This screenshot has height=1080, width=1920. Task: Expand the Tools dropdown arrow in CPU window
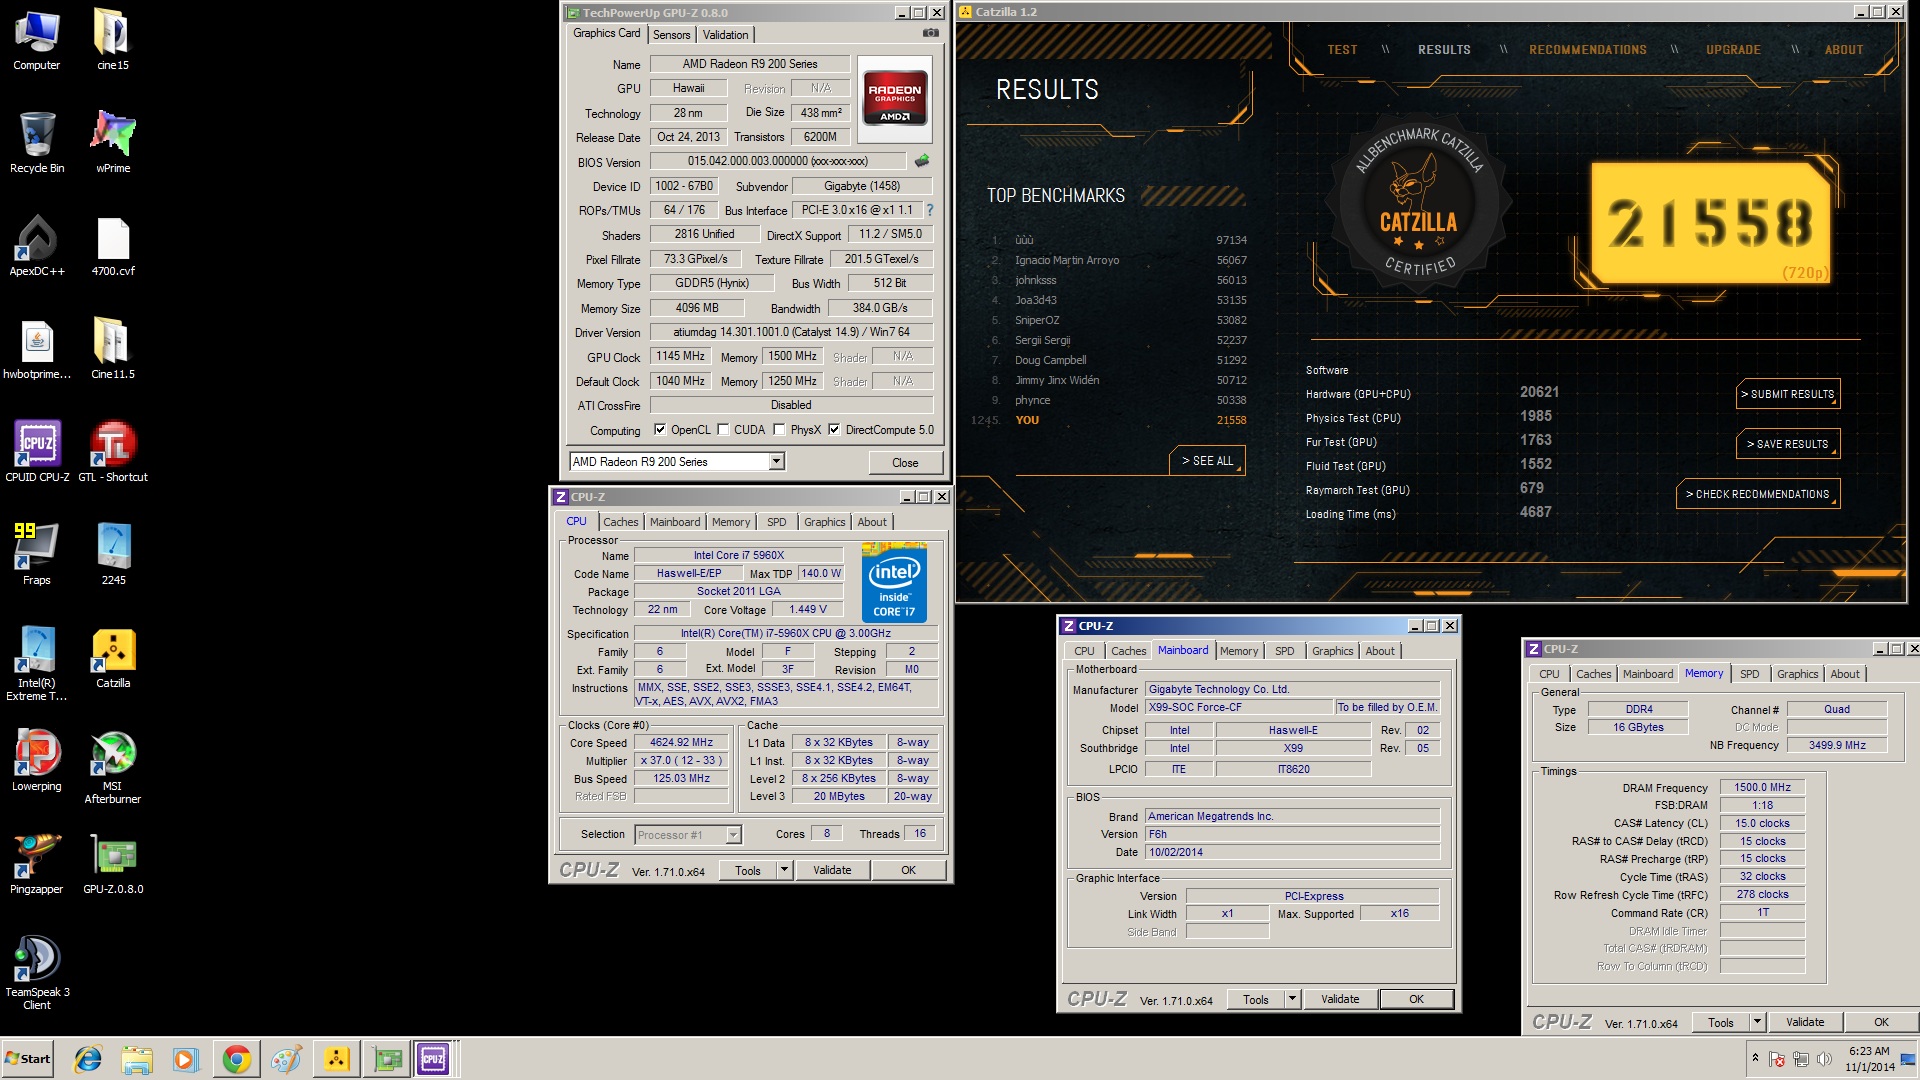pos(785,870)
